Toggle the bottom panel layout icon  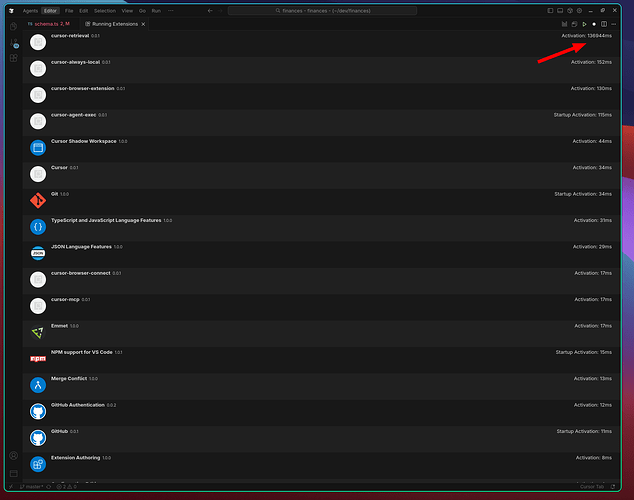point(560,11)
